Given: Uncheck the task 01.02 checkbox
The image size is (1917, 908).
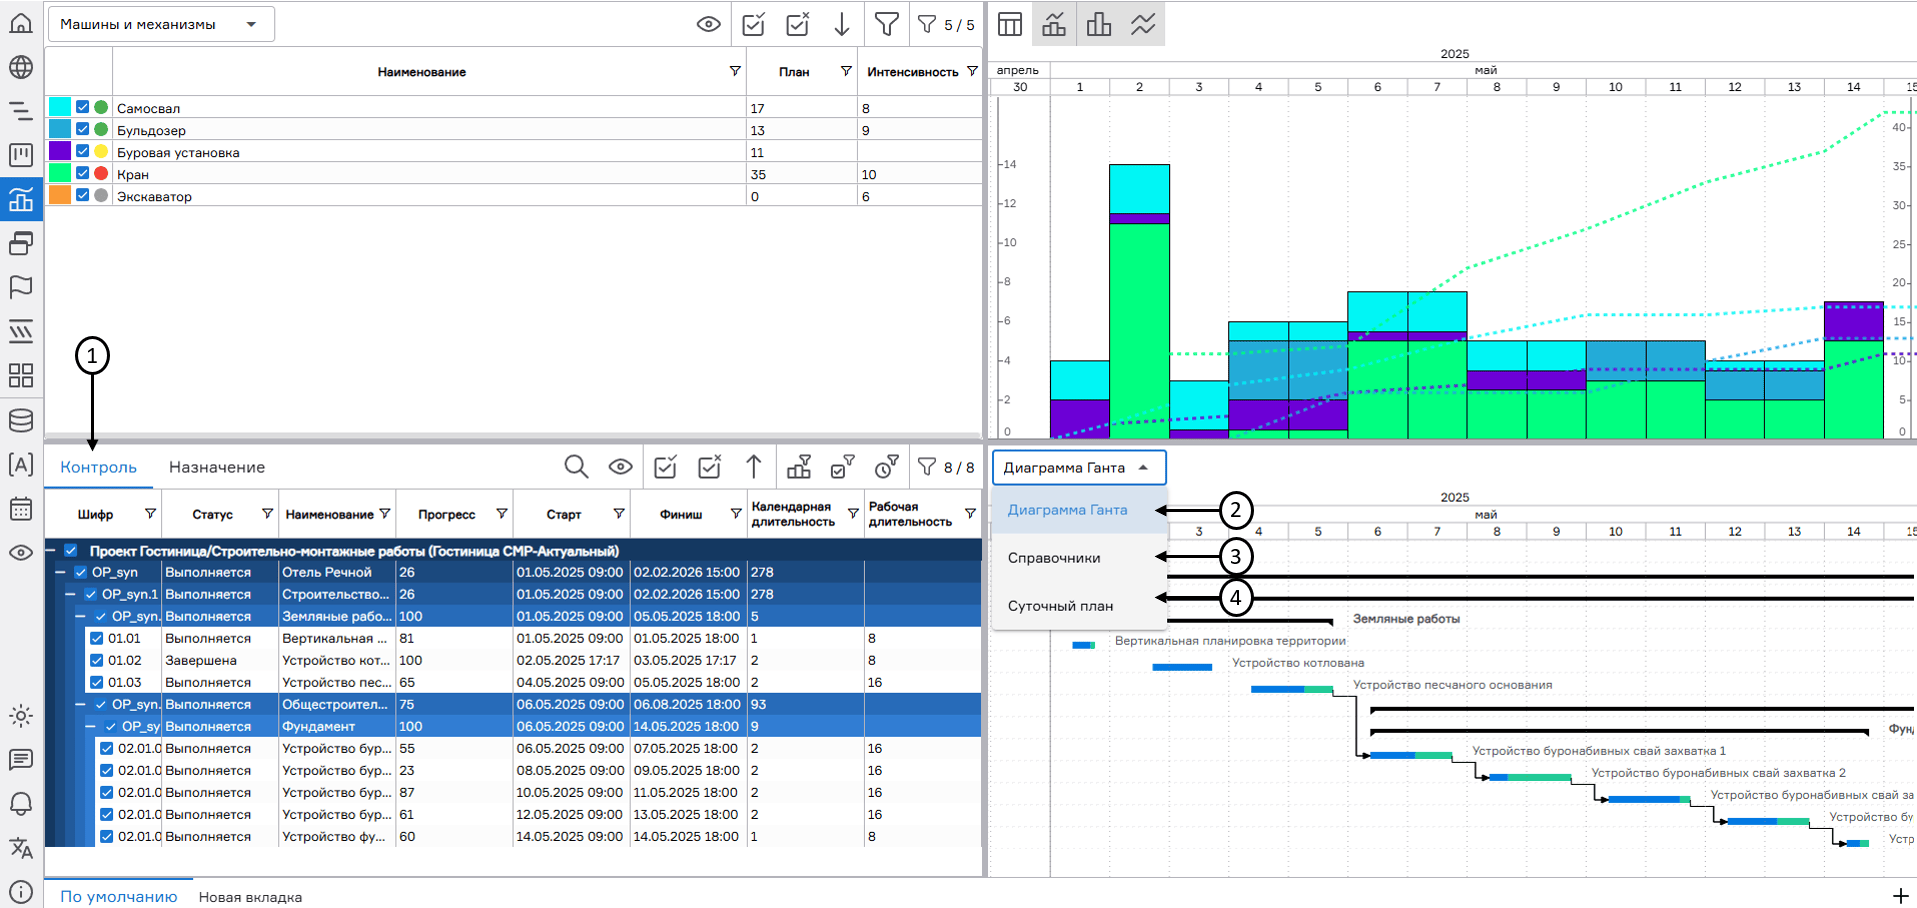Looking at the screenshot, I should [97, 660].
